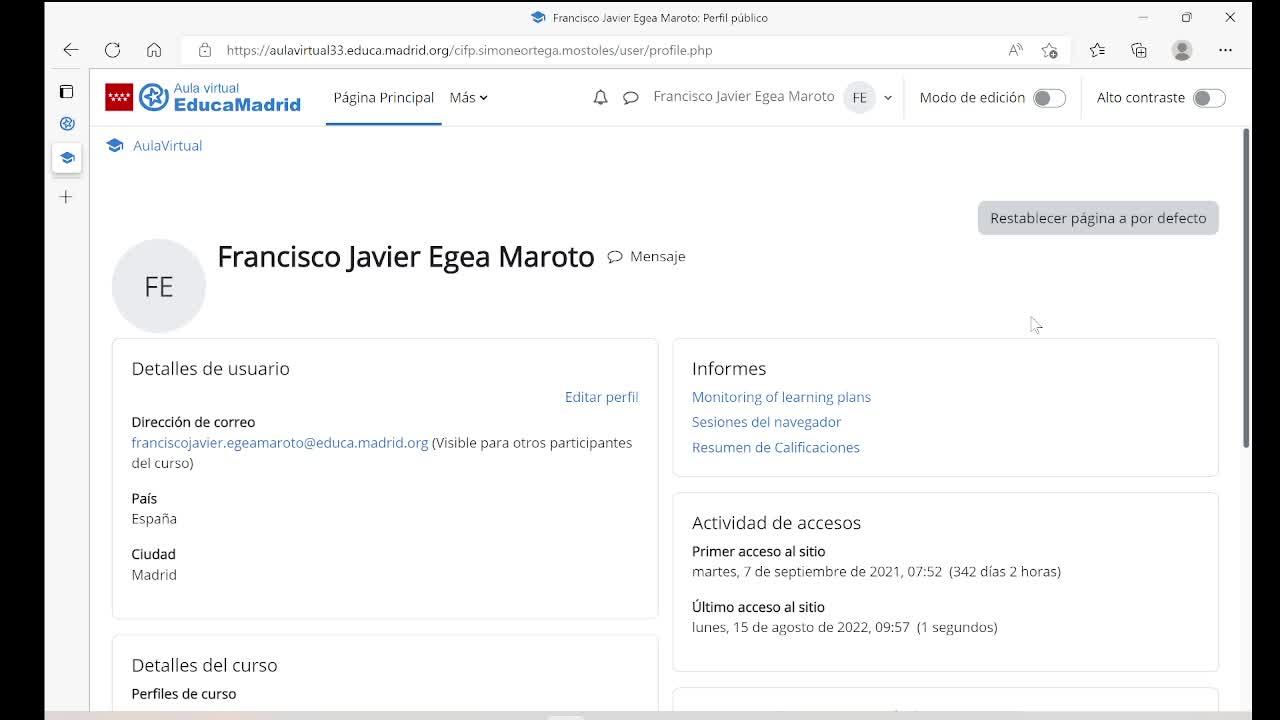Restore down the browser window
Screen dimensions: 1280x720
1186,17
